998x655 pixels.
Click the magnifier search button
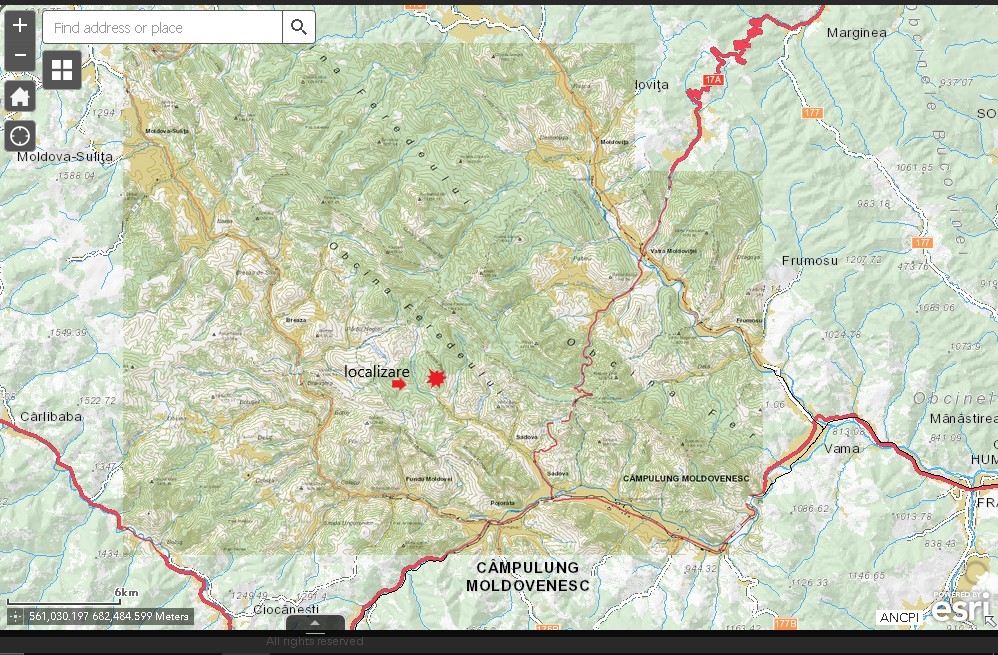(299, 27)
